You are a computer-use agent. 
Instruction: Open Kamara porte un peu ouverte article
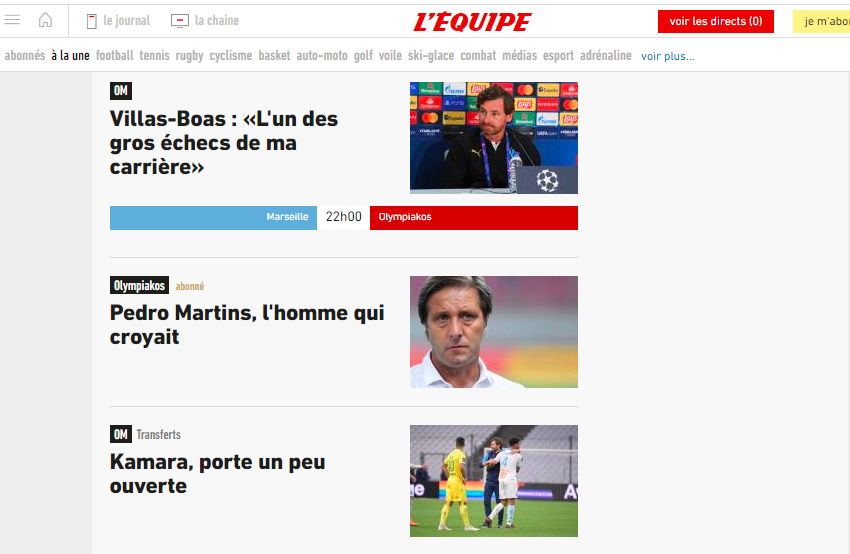(217, 473)
